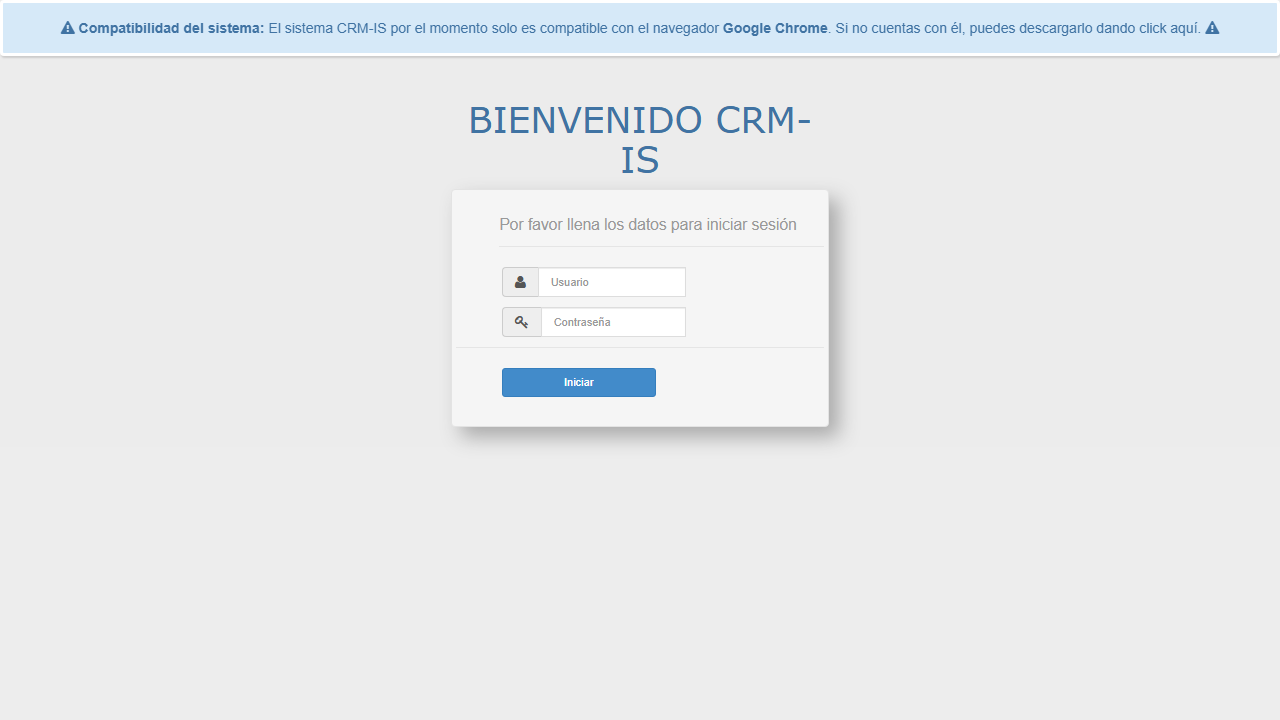Click the word 'sesión' in the login prompt

tap(772, 224)
